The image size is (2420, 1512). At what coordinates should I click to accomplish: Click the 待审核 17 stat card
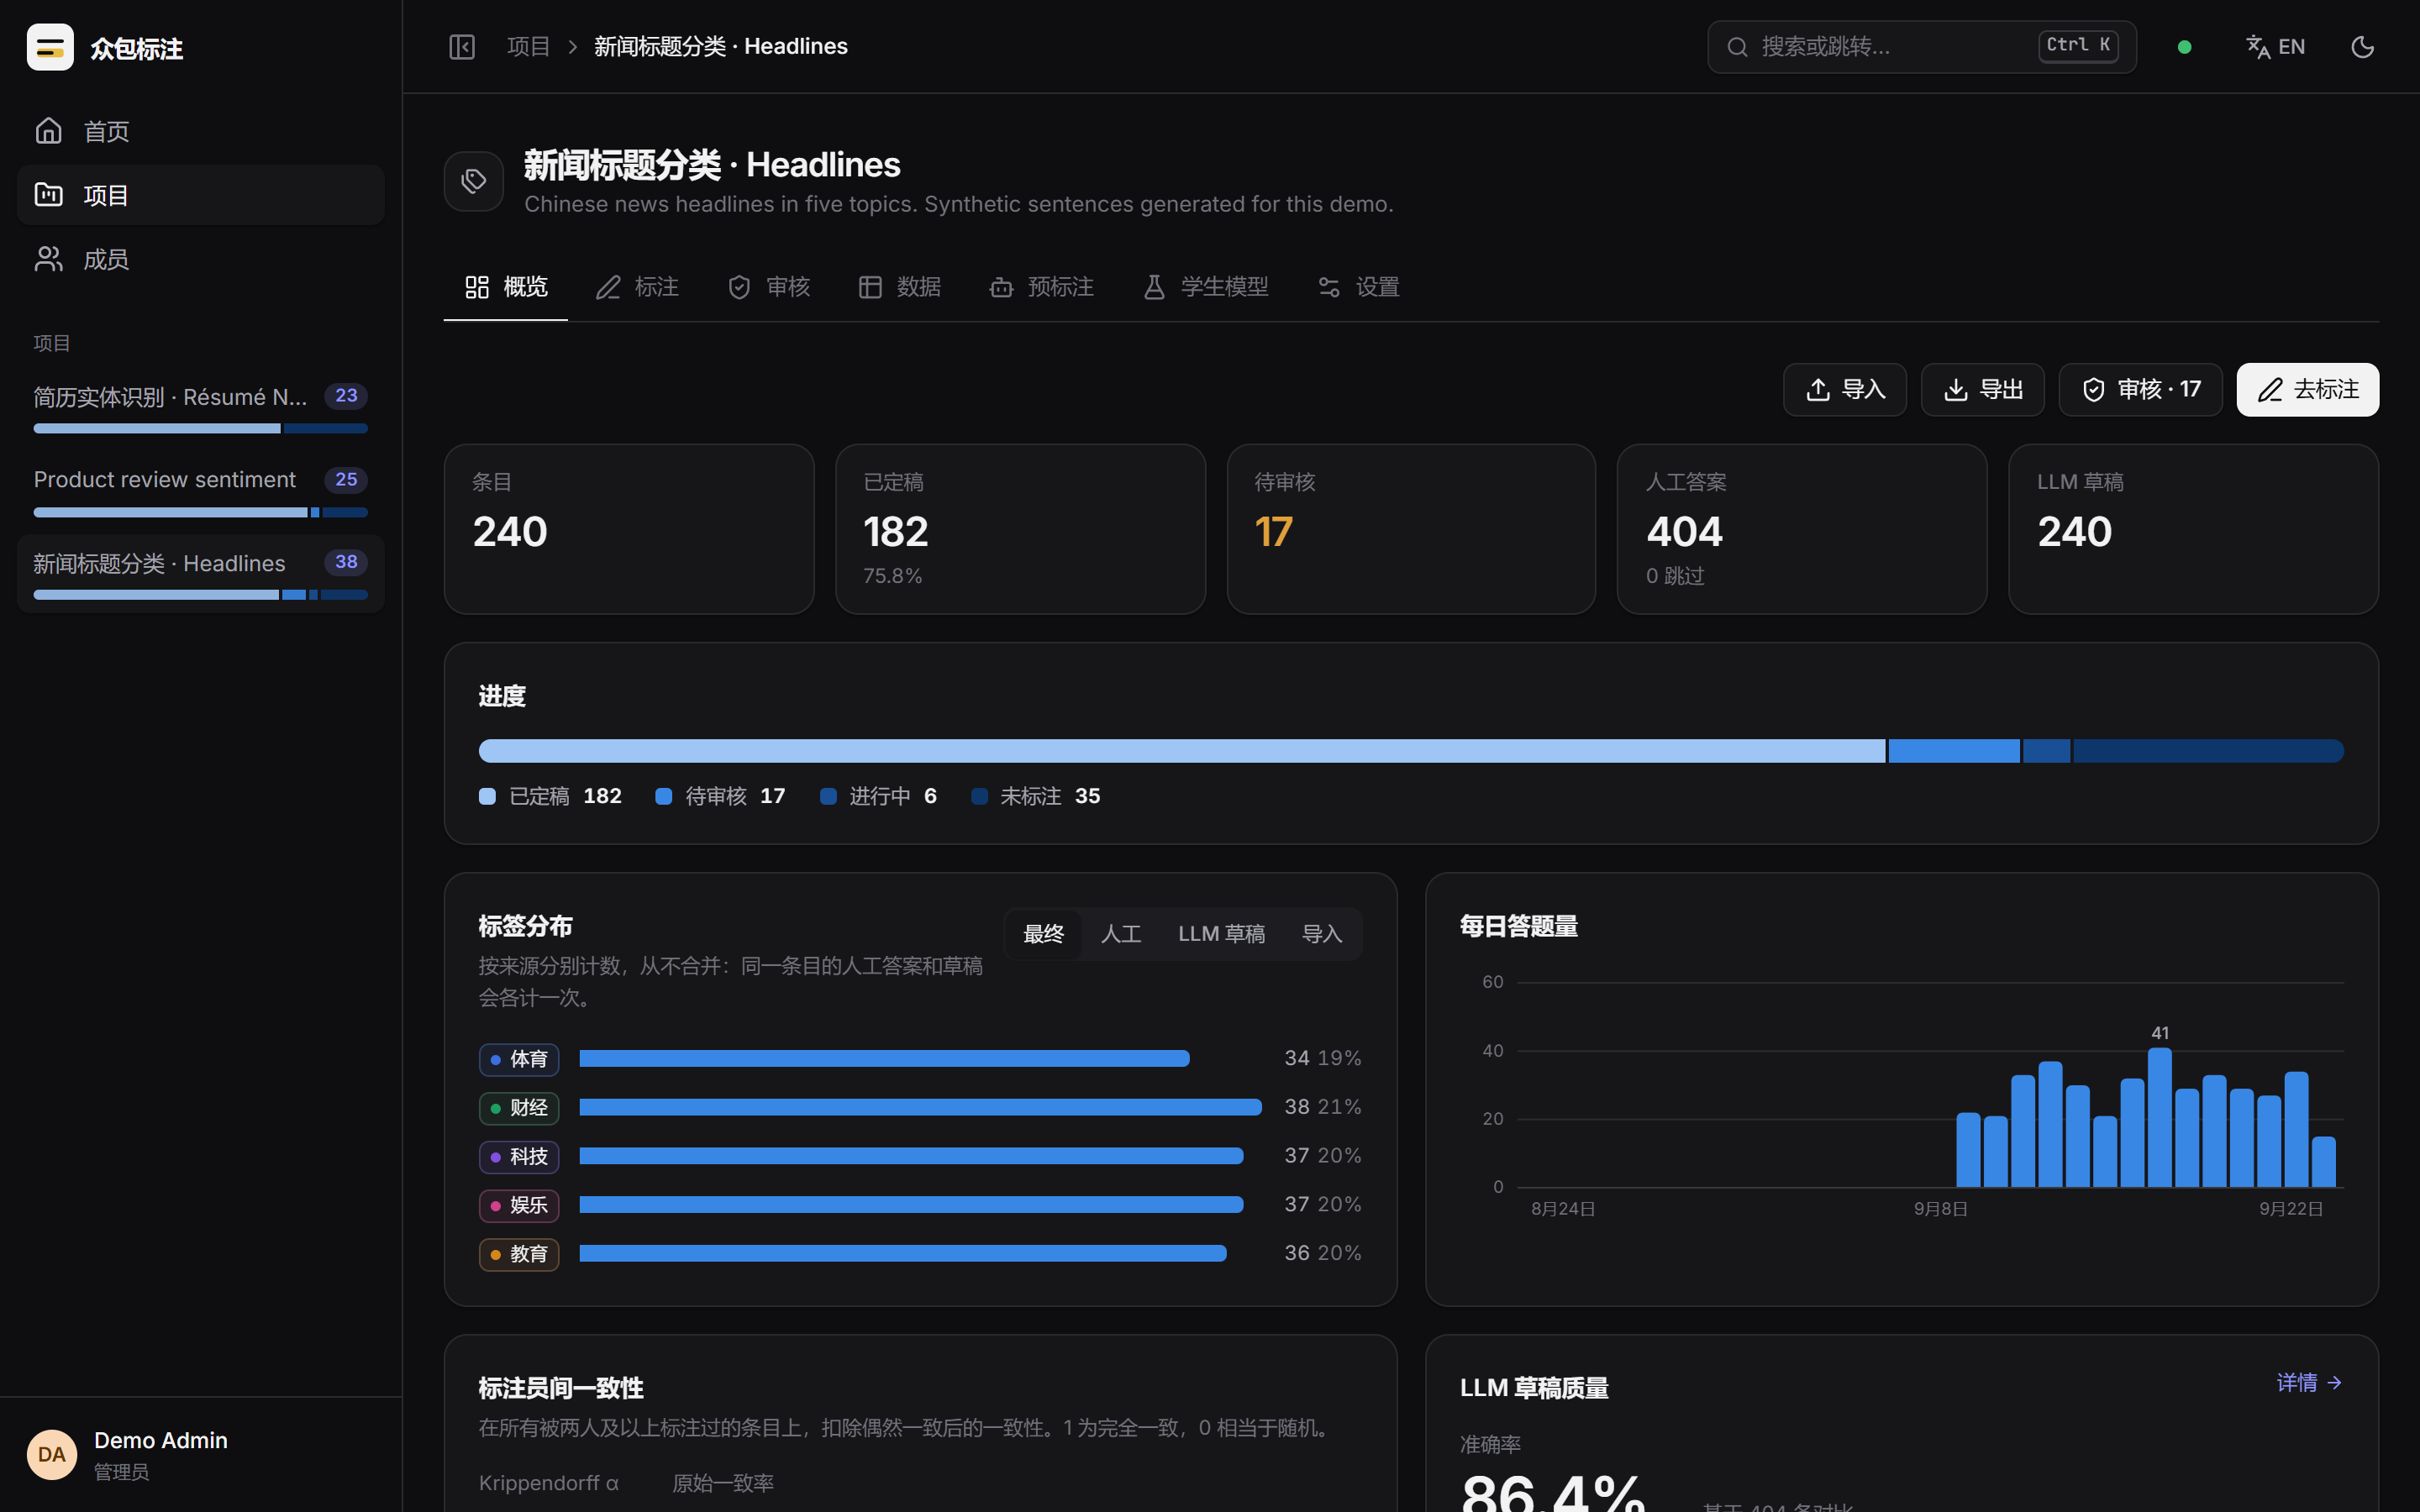[x=1411, y=529]
